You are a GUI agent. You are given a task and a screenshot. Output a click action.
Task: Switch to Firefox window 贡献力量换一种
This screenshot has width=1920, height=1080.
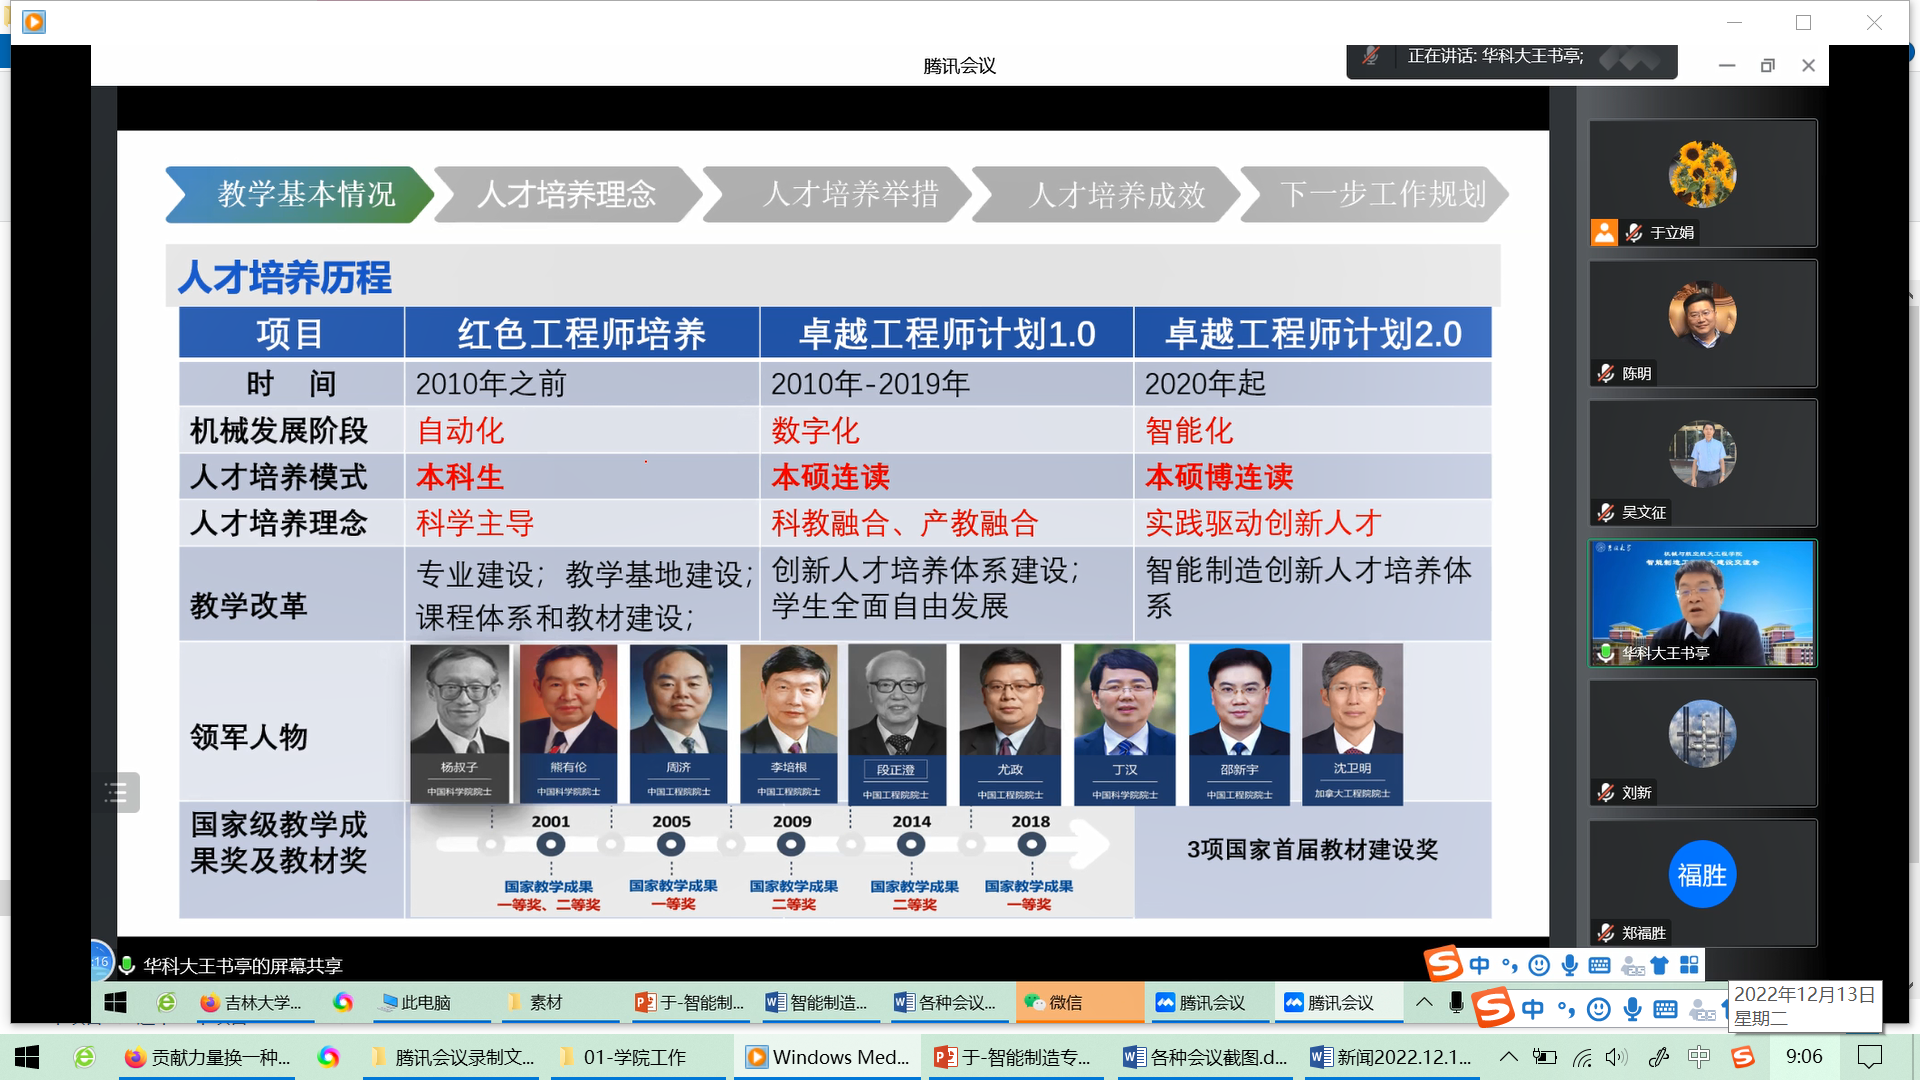[207, 1057]
